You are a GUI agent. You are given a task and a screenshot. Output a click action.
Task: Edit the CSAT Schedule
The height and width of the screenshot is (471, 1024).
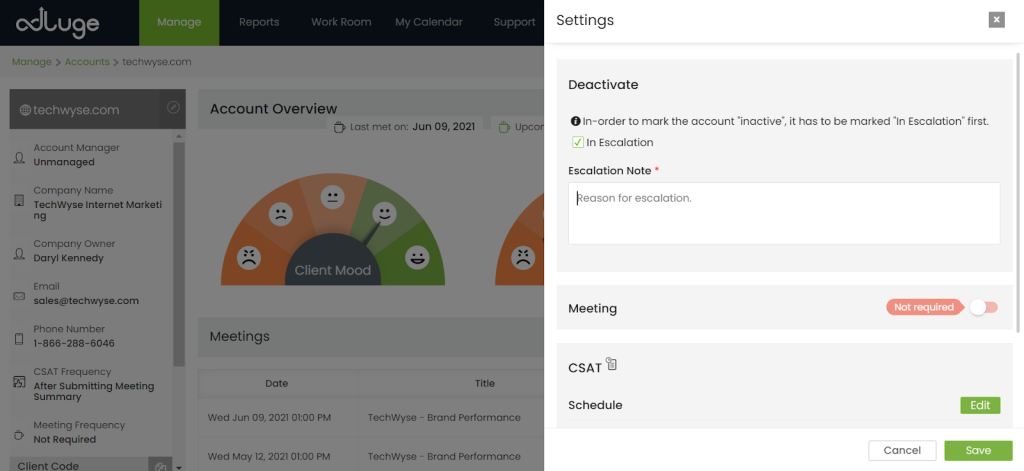point(979,405)
